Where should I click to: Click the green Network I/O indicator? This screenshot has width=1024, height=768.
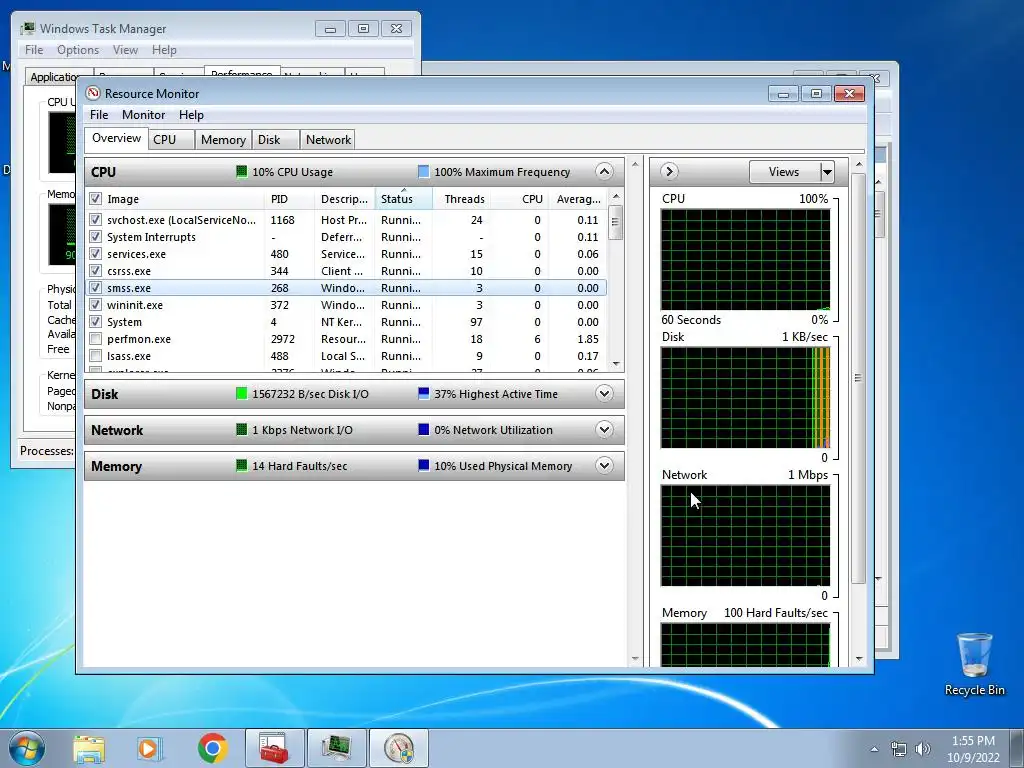(242, 430)
